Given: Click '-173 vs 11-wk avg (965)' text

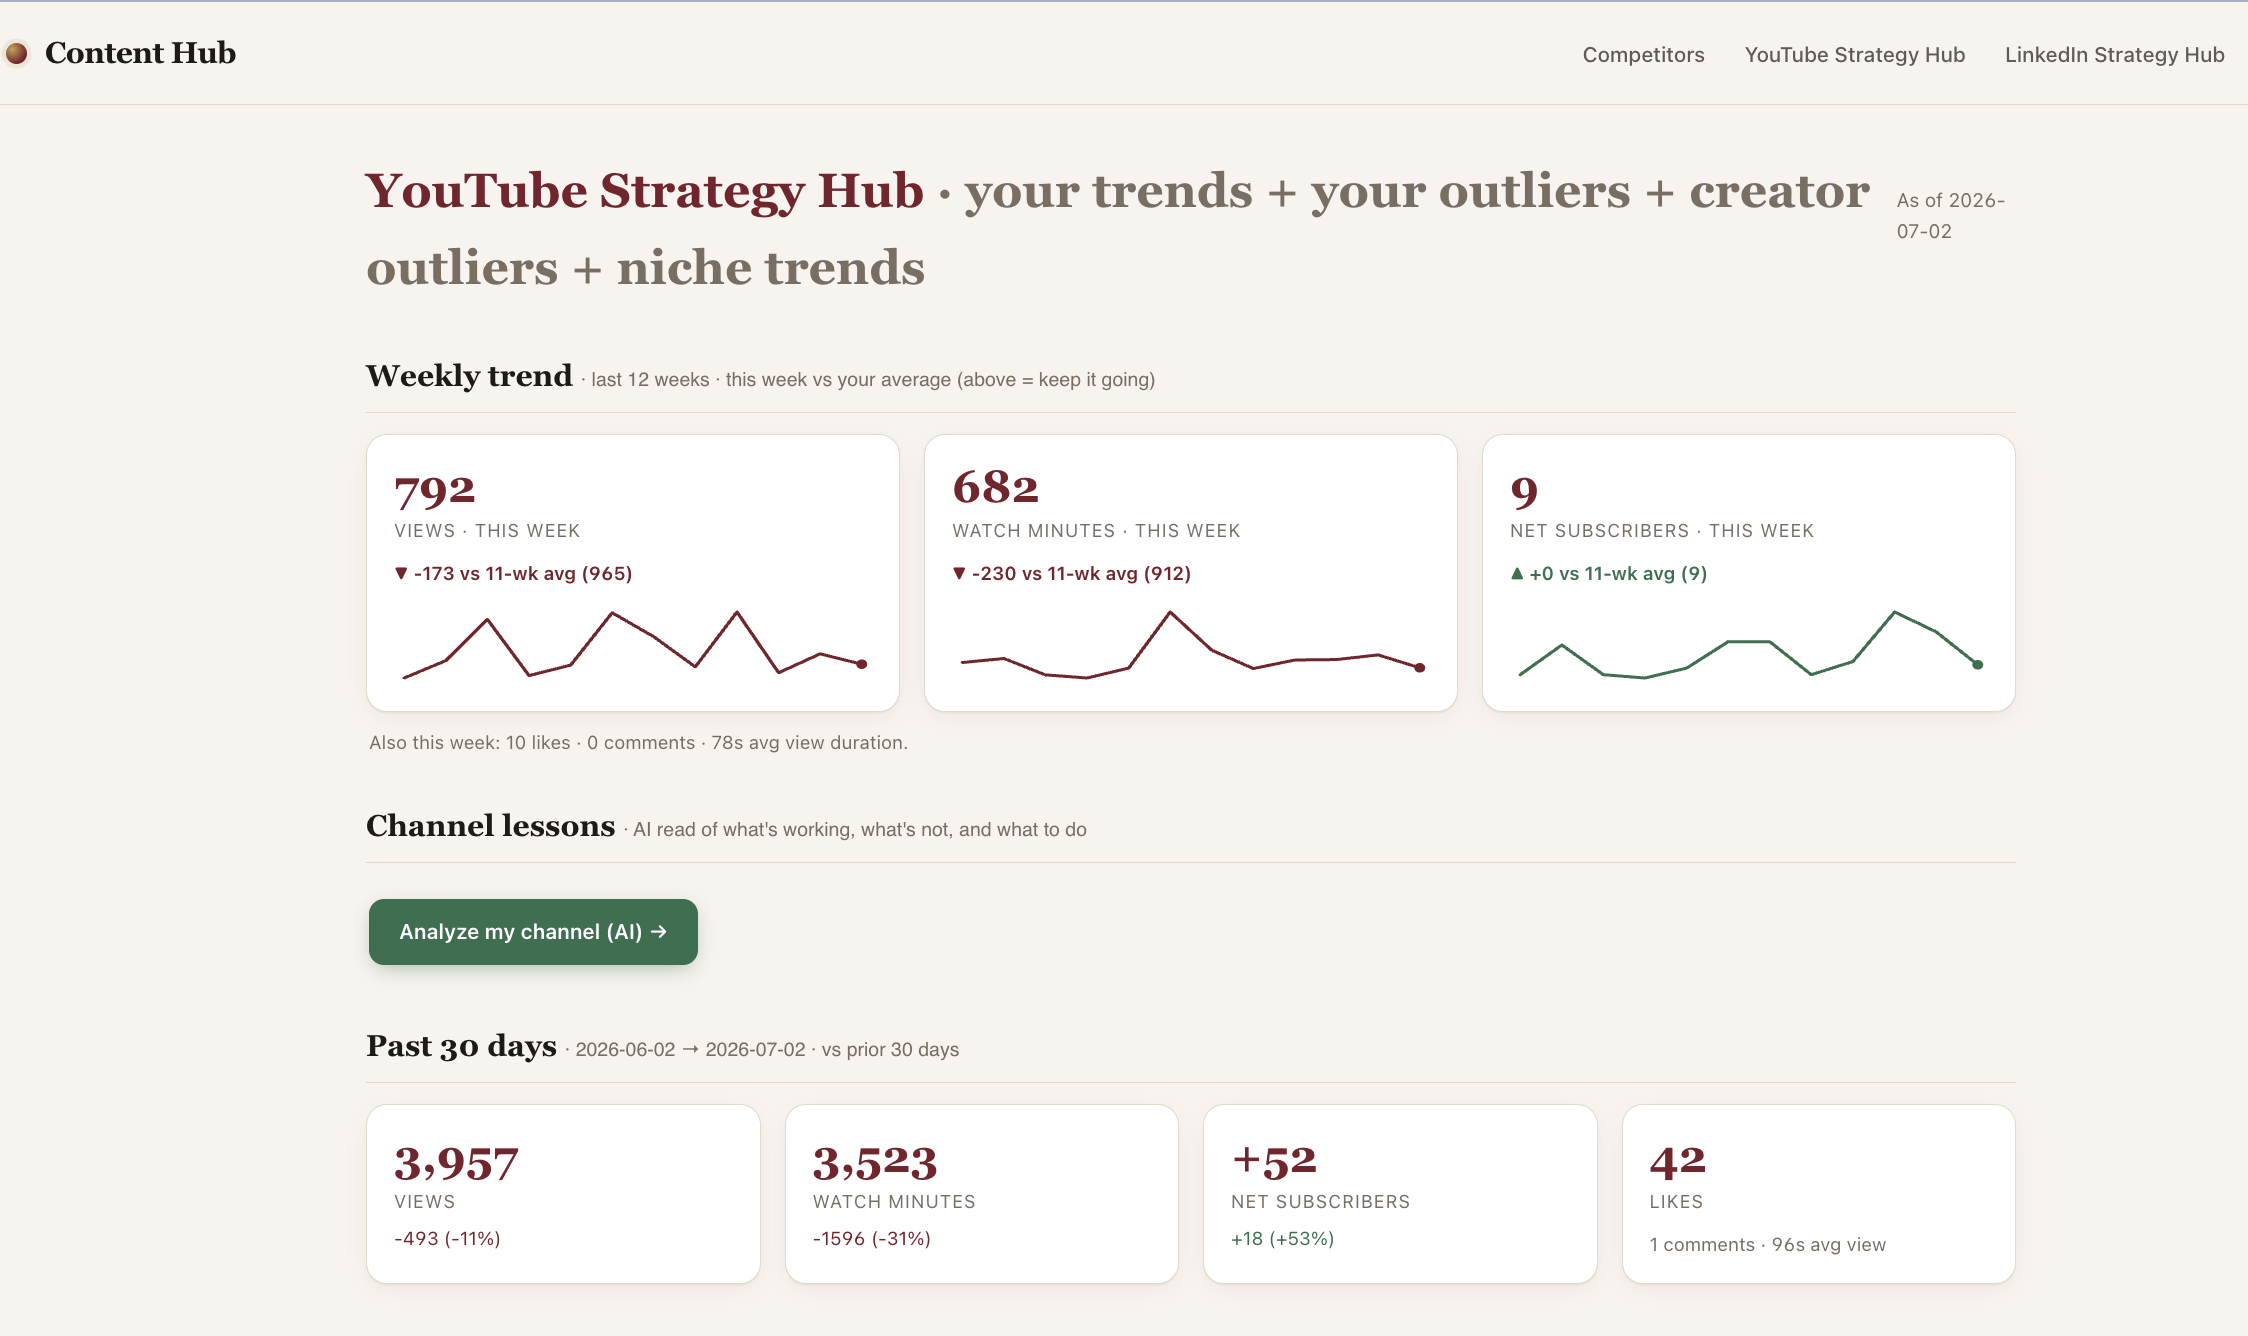Looking at the screenshot, I should click(513, 574).
